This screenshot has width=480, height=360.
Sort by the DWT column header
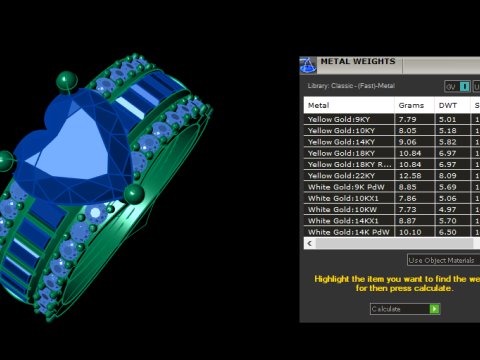[x=452, y=105]
